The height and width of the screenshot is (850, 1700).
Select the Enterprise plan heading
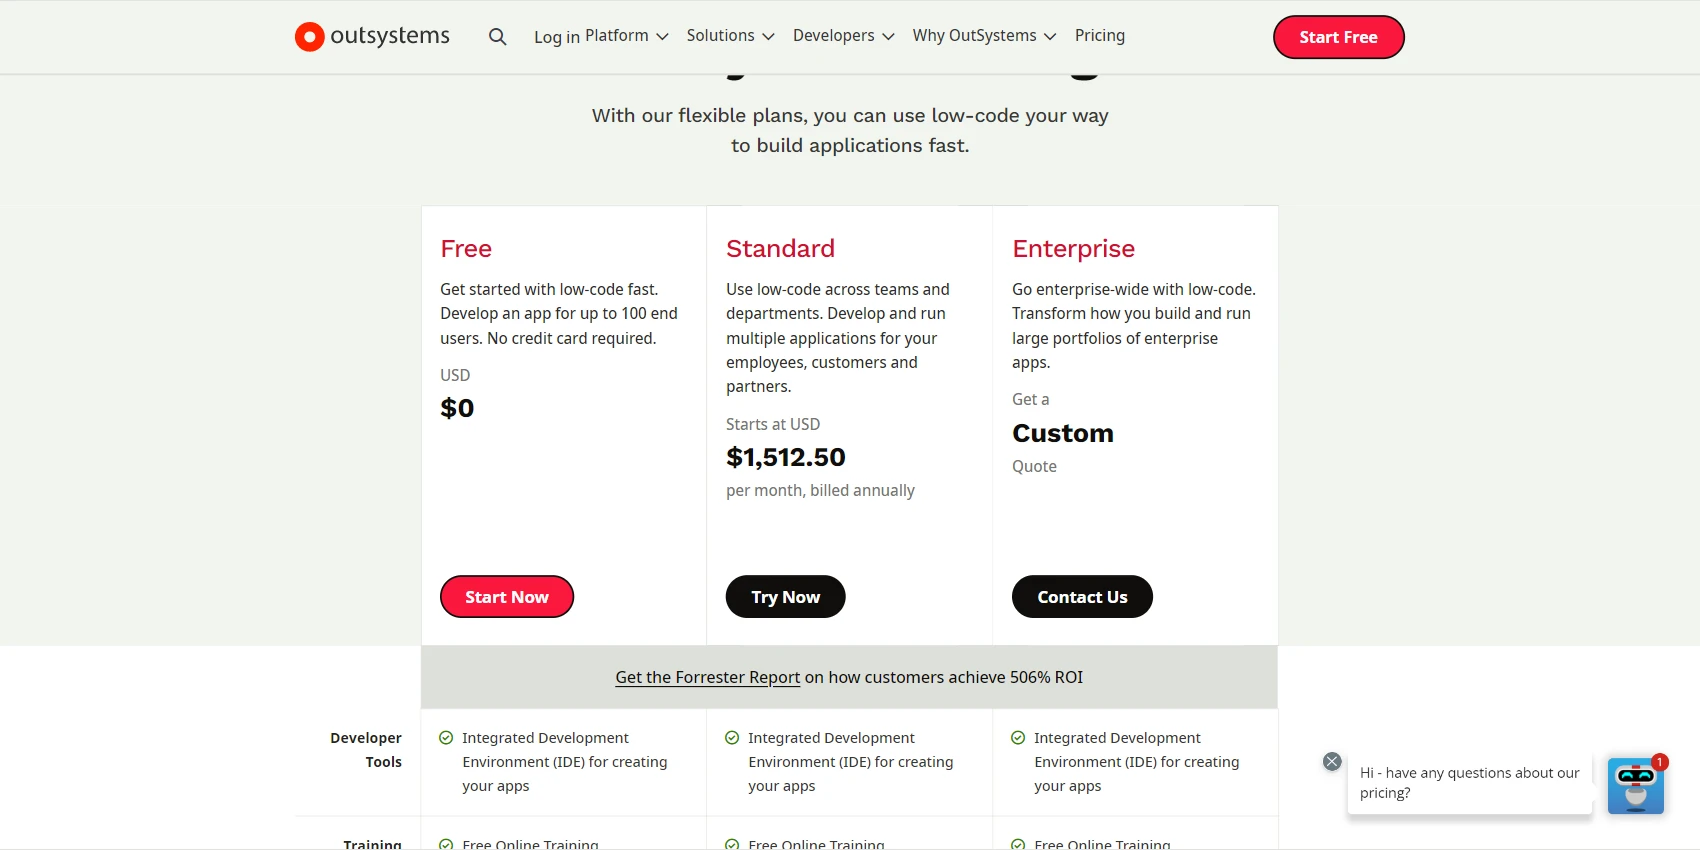(1073, 248)
